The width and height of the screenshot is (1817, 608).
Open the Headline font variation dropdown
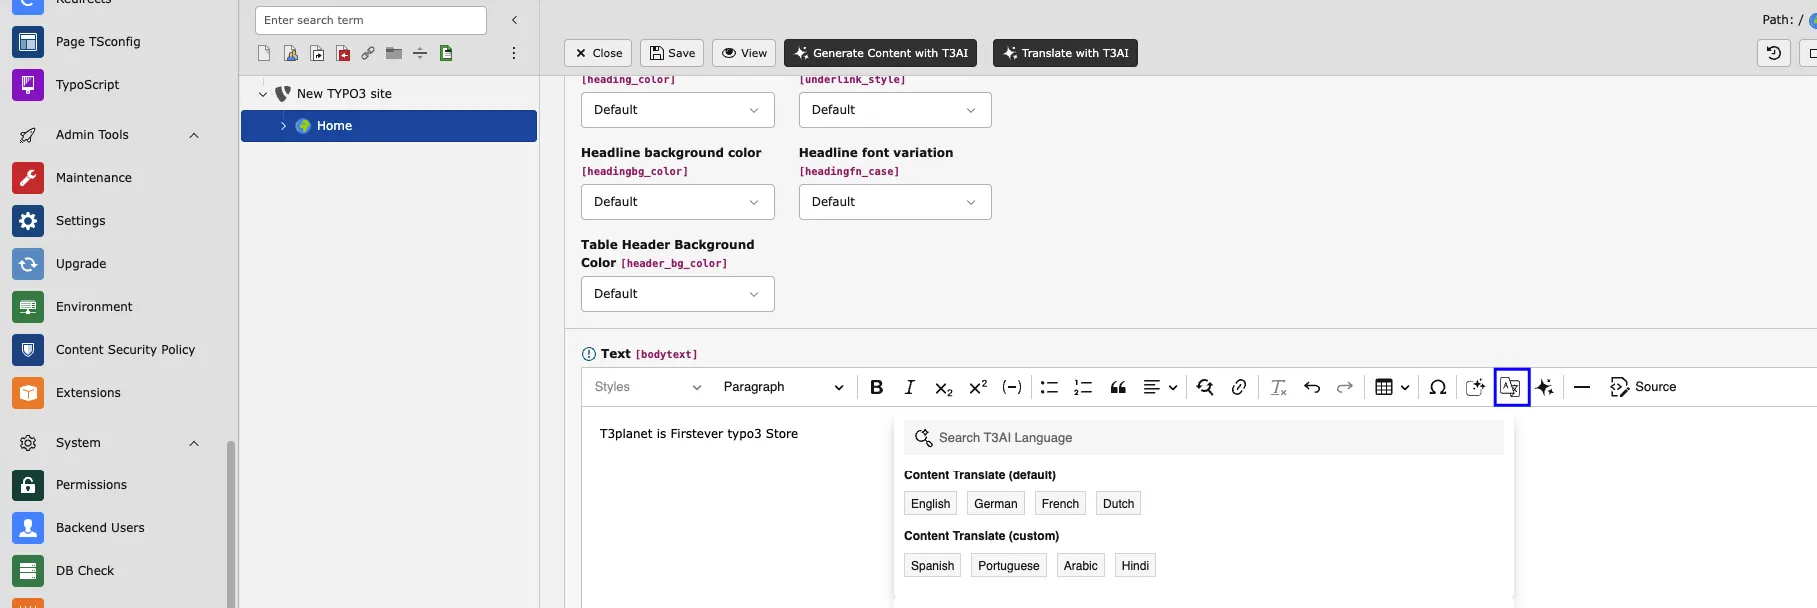pyautogui.click(x=895, y=202)
